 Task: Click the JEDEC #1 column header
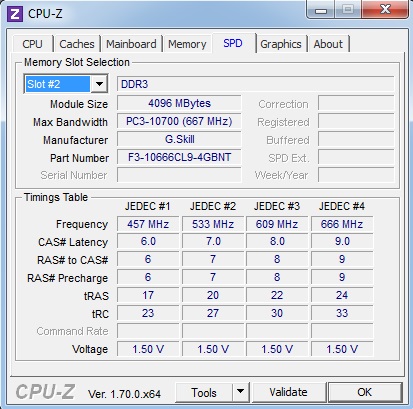(148, 206)
